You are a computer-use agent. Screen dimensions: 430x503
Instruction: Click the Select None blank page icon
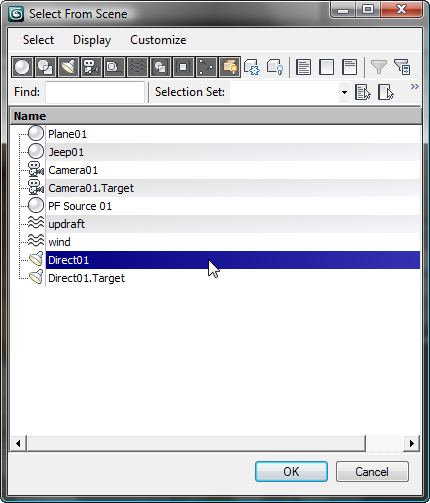tap(326, 67)
